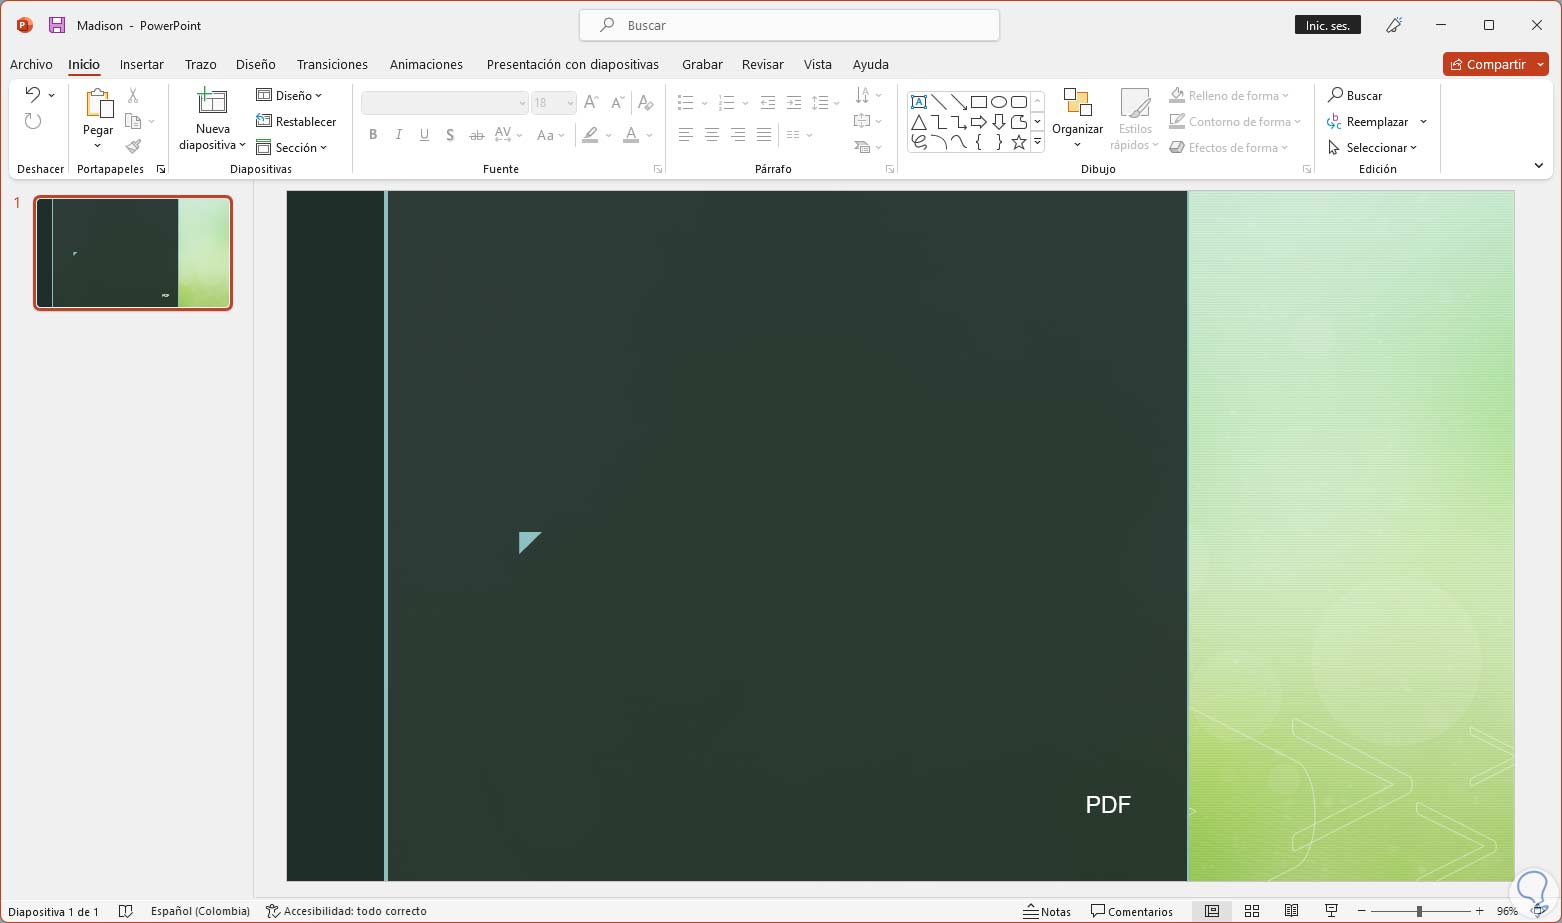Switch to the Diseño ribbon tab

click(x=256, y=64)
